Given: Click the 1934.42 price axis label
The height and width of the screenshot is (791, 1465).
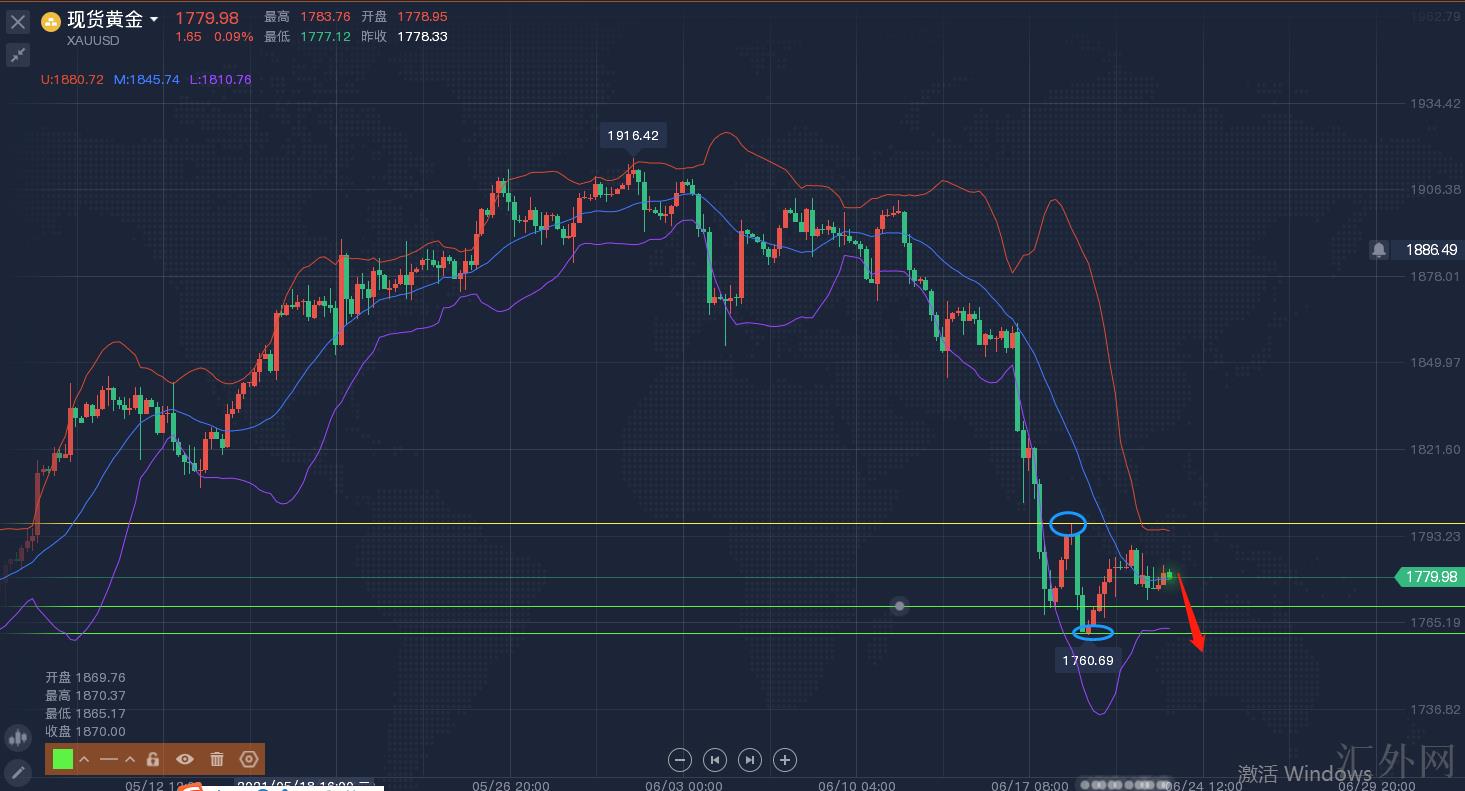Looking at the screenshot, I should [1434, 103].
